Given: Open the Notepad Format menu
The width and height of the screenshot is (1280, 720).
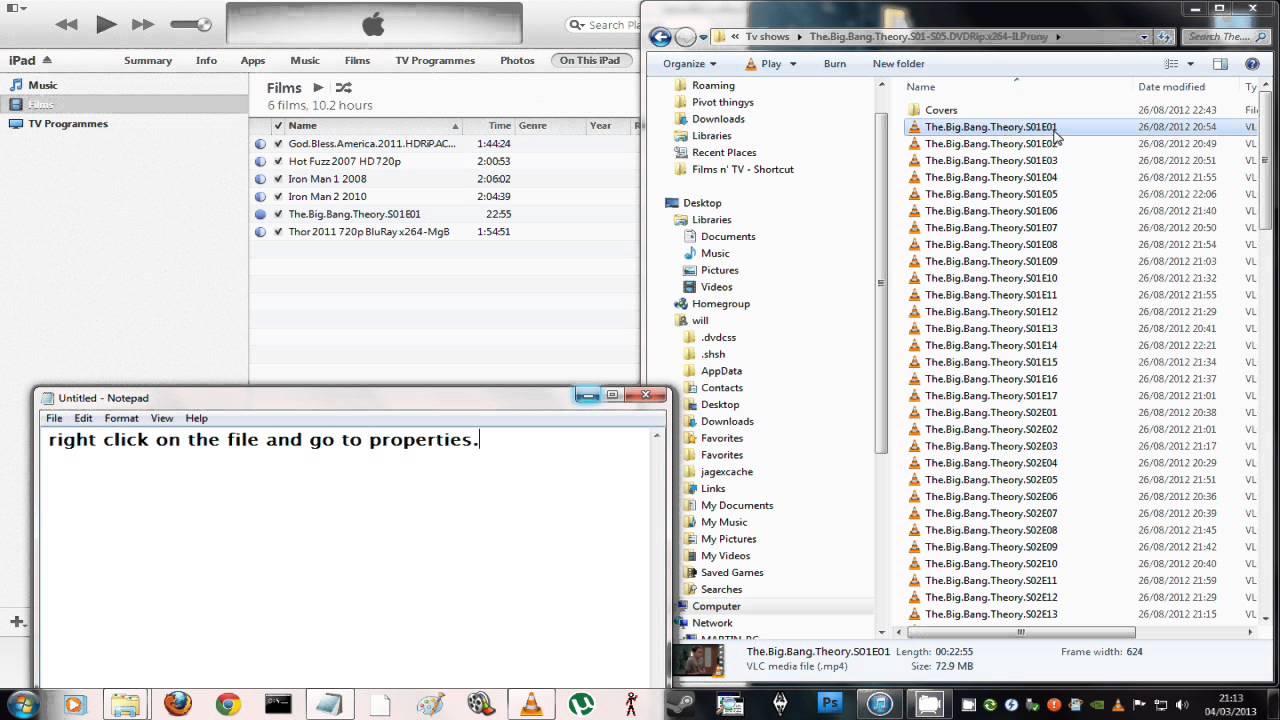Looking at the screenshot, I should pyautogui.click(x=121, y=418).
